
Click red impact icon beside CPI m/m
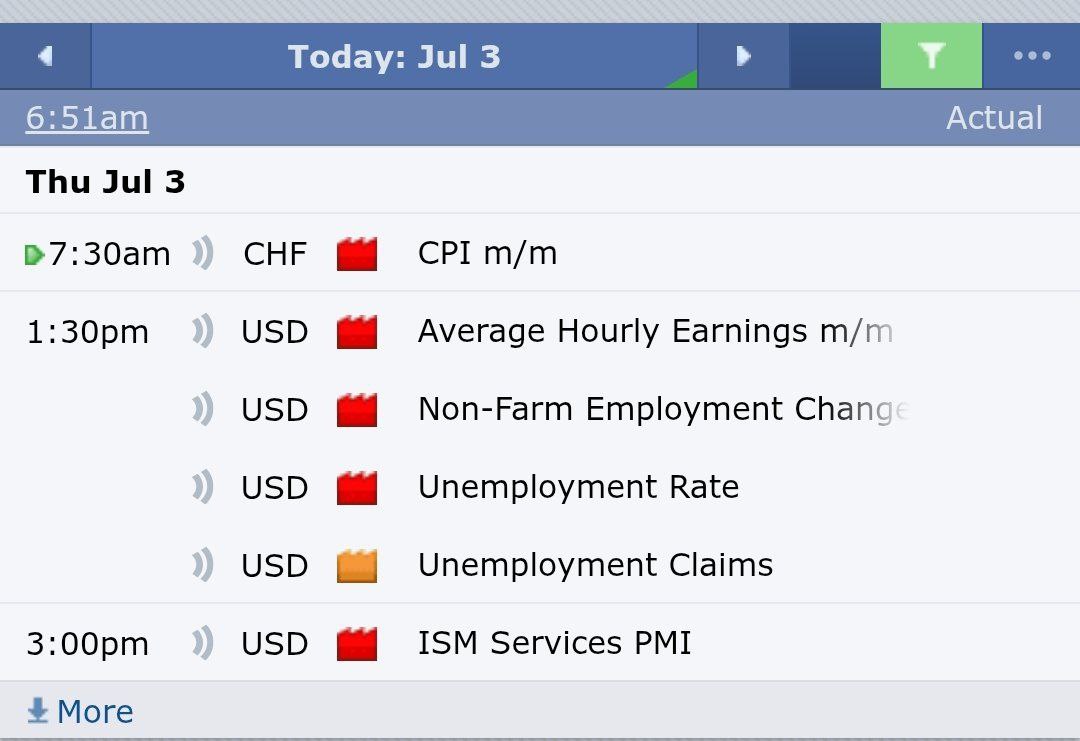[357, 253]
